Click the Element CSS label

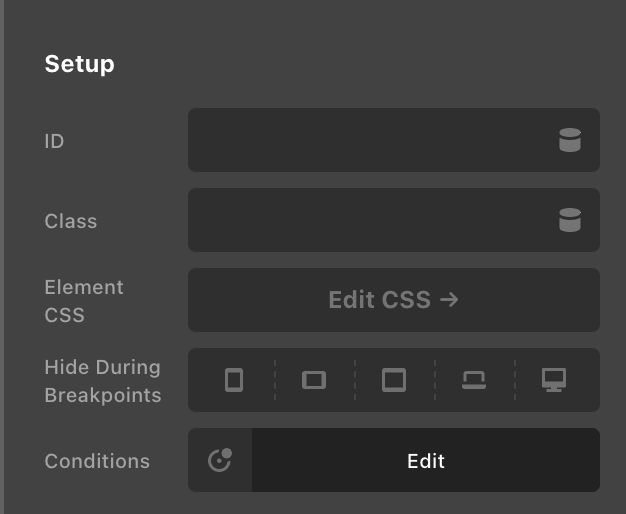pos(84,301)
